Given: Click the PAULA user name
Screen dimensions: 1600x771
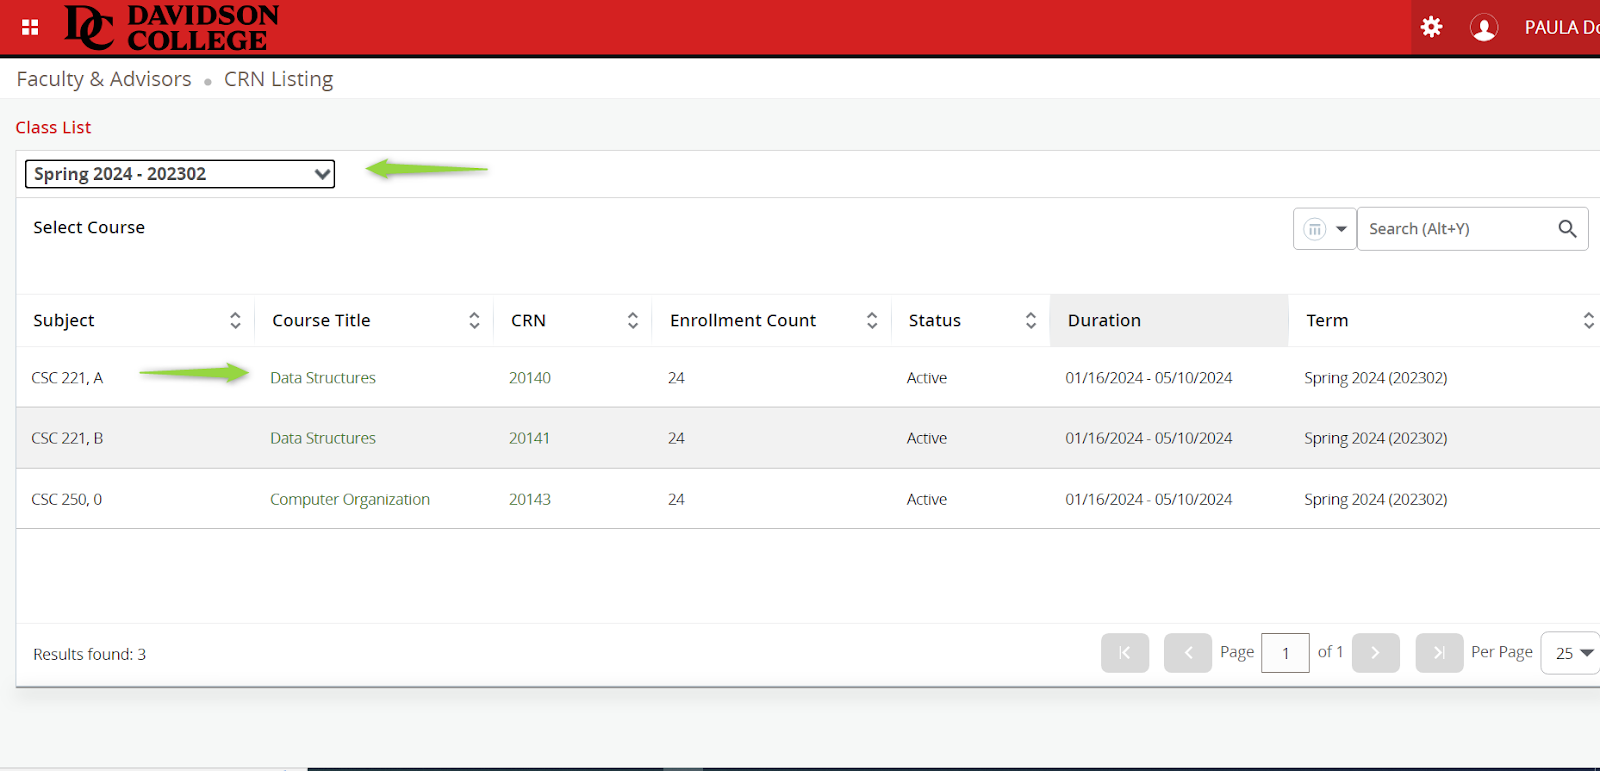Looking at the screenshot, I should click(x=1562, y=28).
